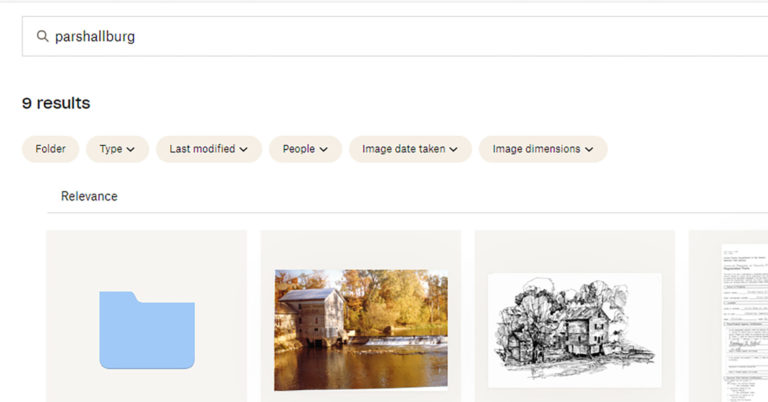Click the 9 results heading
768x402 pixels.
click(x=56, y=103)
